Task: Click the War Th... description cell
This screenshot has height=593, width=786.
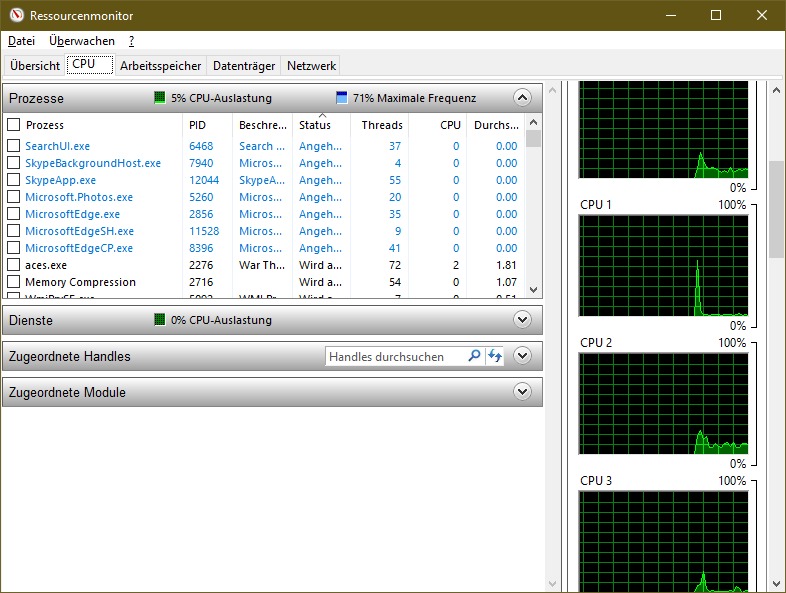Action: tap(263, 265)
